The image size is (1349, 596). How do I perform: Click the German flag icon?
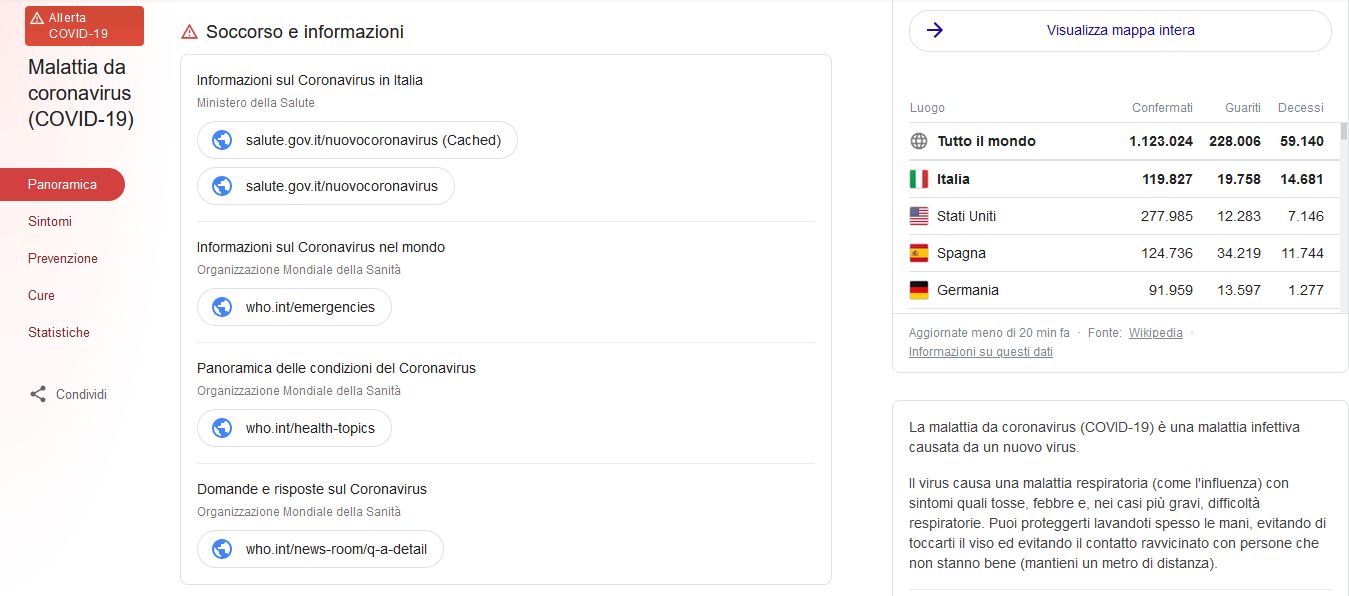click(919, 290)
